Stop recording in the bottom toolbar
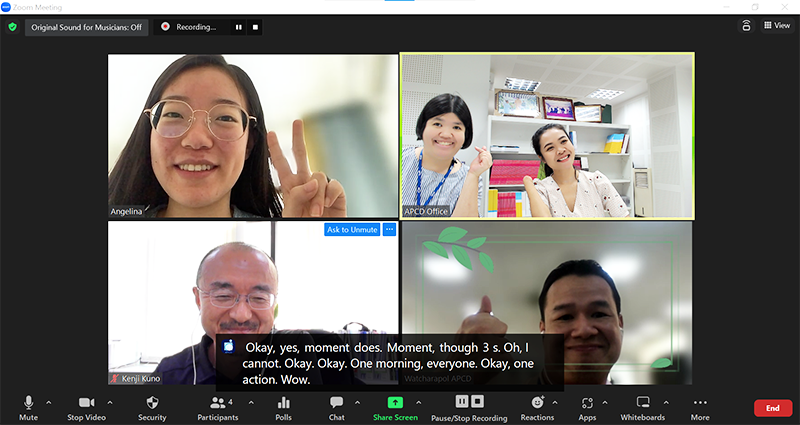This screenshot has width=800, height=425. 477,402
